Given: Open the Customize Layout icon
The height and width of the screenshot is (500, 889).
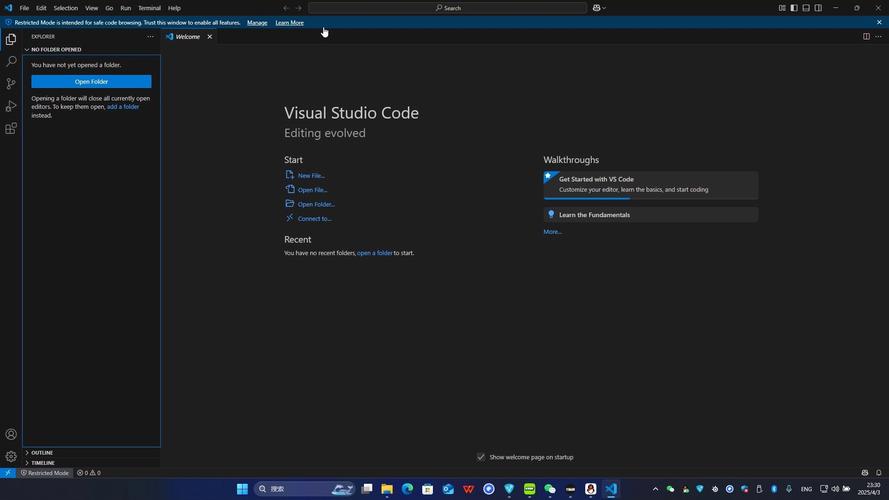Looking at the screenshot, I should (x=782, y=8).
